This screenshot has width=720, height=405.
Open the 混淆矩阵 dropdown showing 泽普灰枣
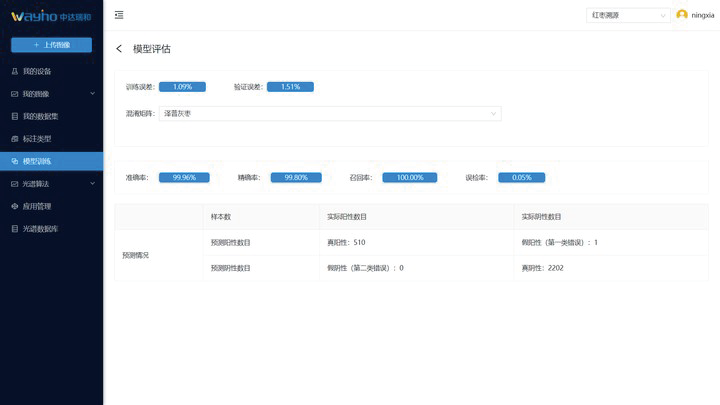330,114
